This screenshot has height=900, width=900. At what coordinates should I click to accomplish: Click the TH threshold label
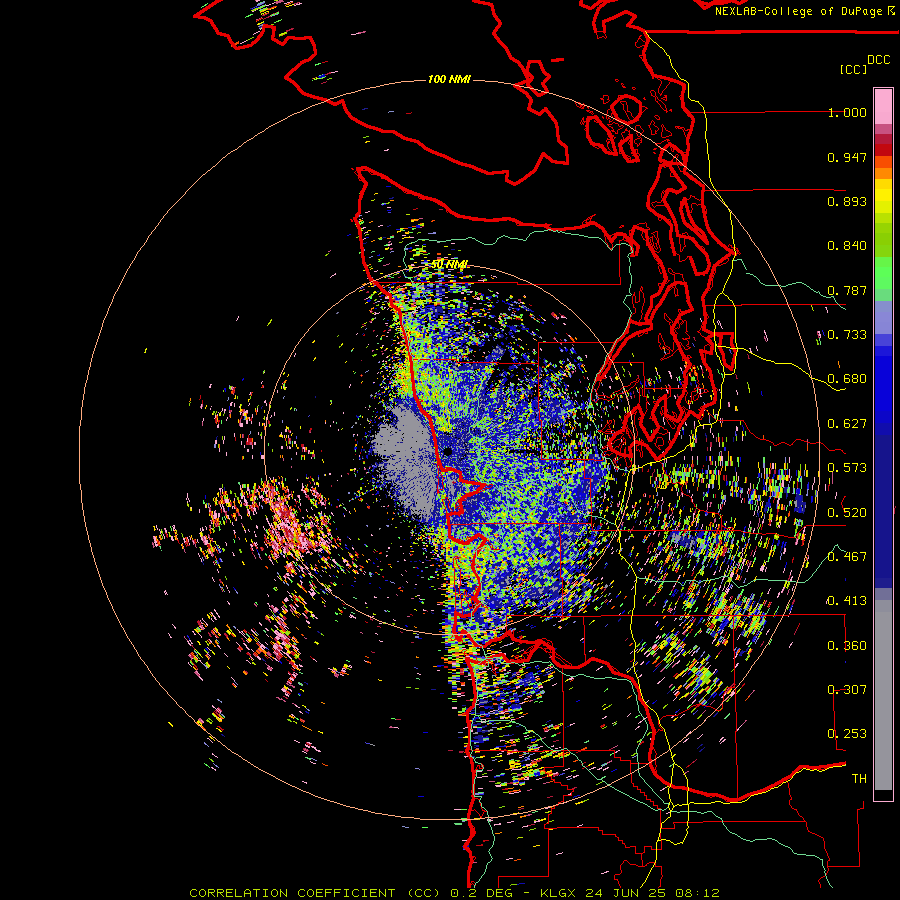[x=859, y=778]
